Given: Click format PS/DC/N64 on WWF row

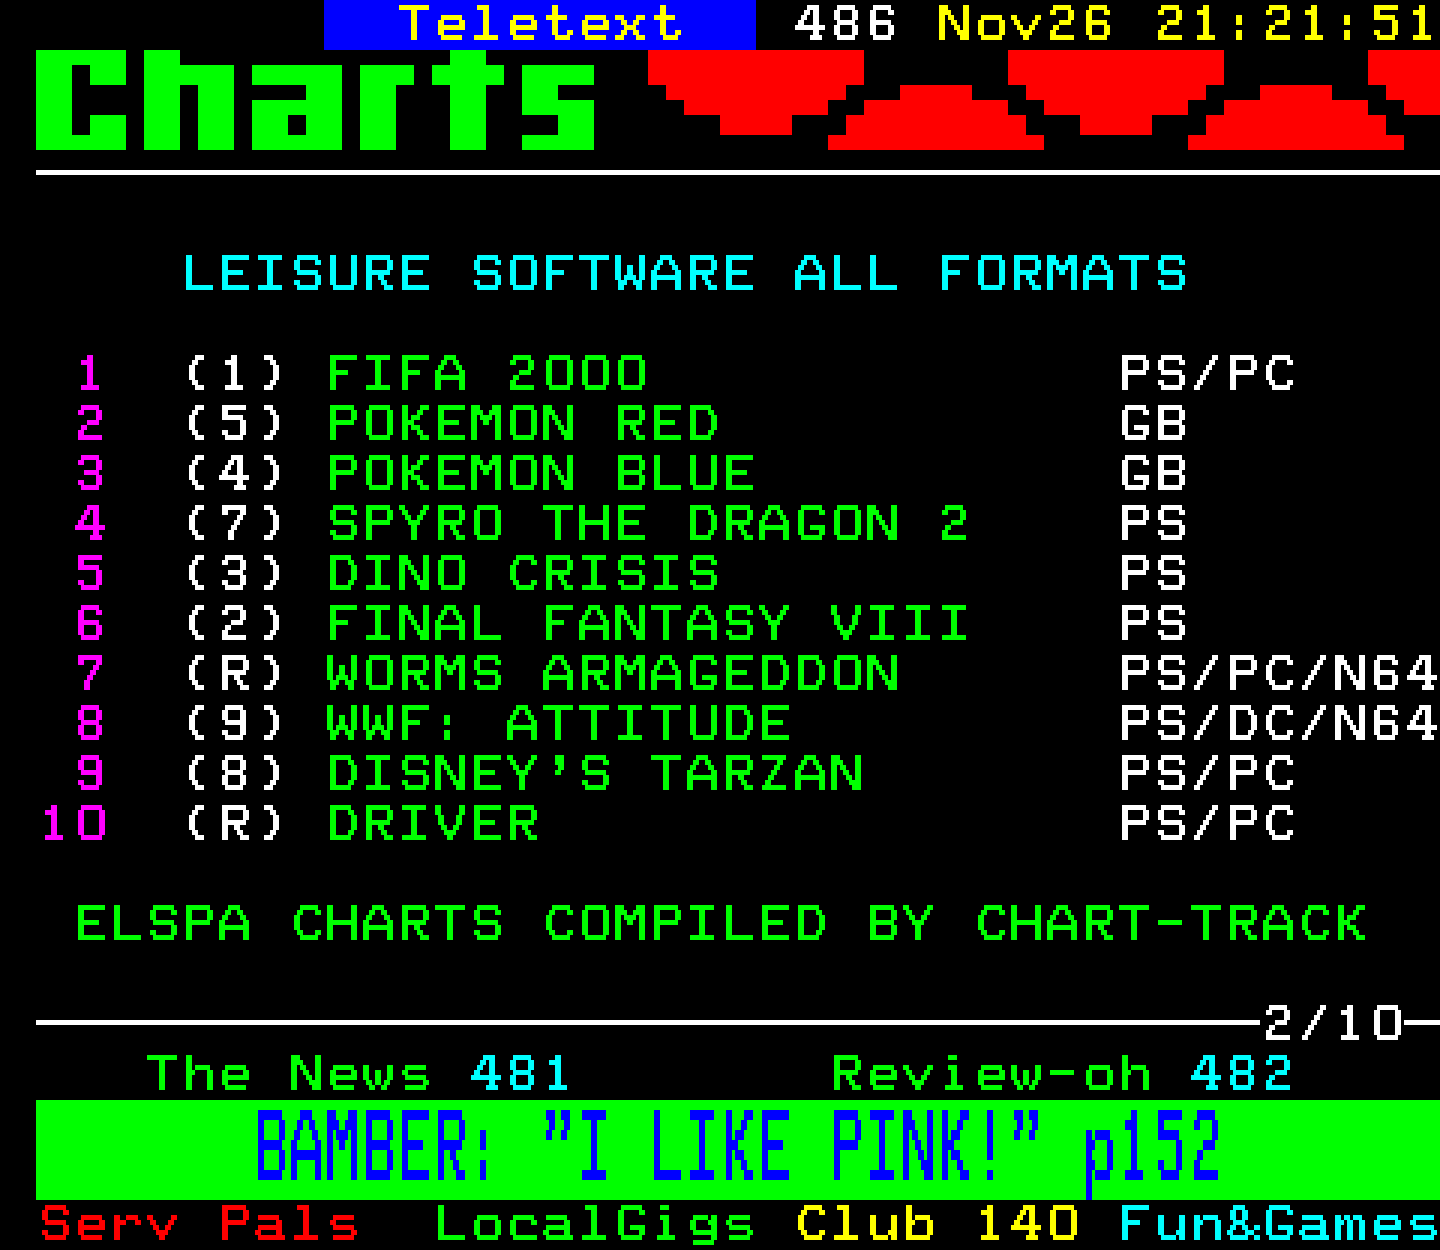Looking at the screenshot, I should (1279, 724).
